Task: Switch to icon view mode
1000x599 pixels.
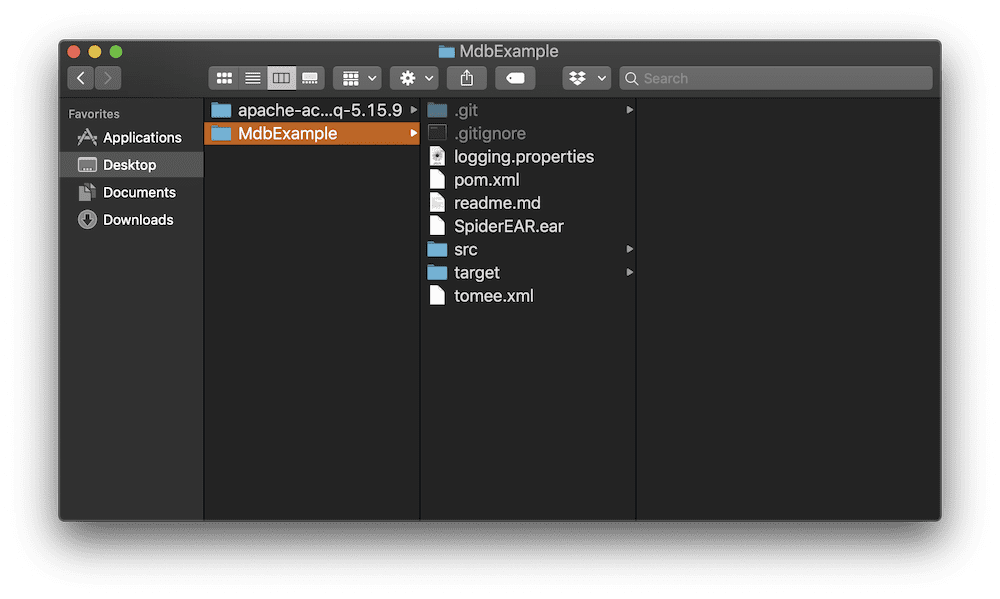Action: pyautogui.click(x=224, y=78)
